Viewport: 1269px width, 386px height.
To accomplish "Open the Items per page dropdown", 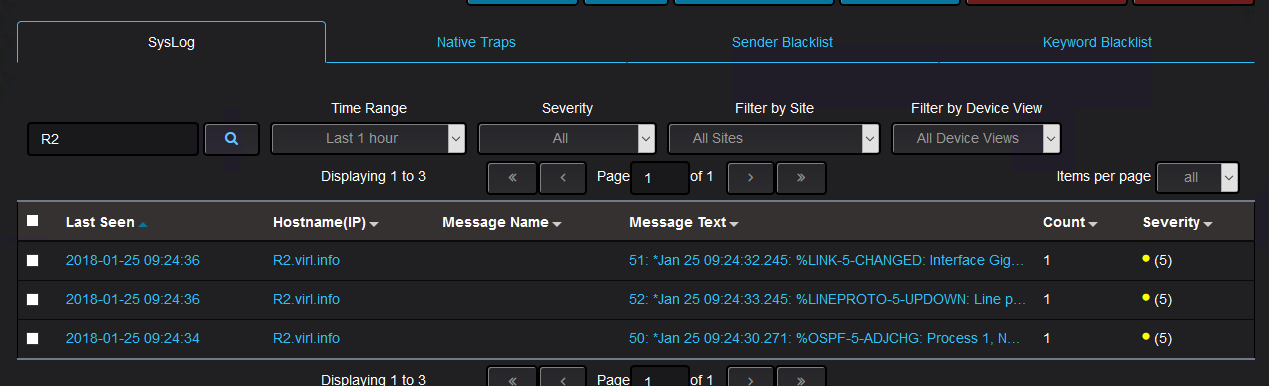I will tap(1197, 177).
